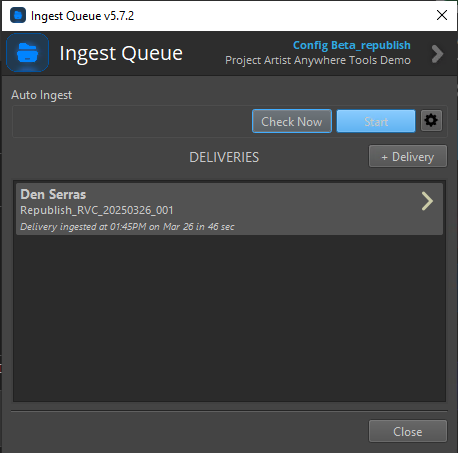Click the Close button at bottom

[408, 431]
